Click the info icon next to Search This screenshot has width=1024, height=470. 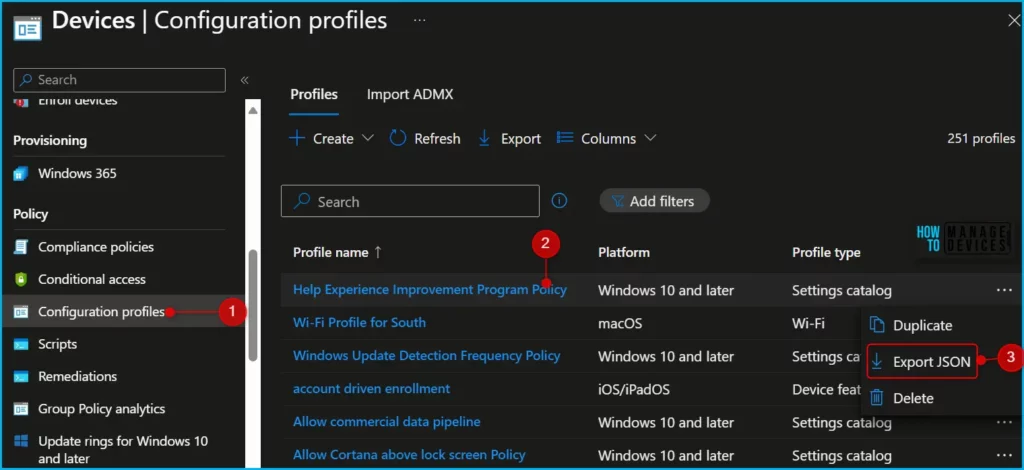560,200
